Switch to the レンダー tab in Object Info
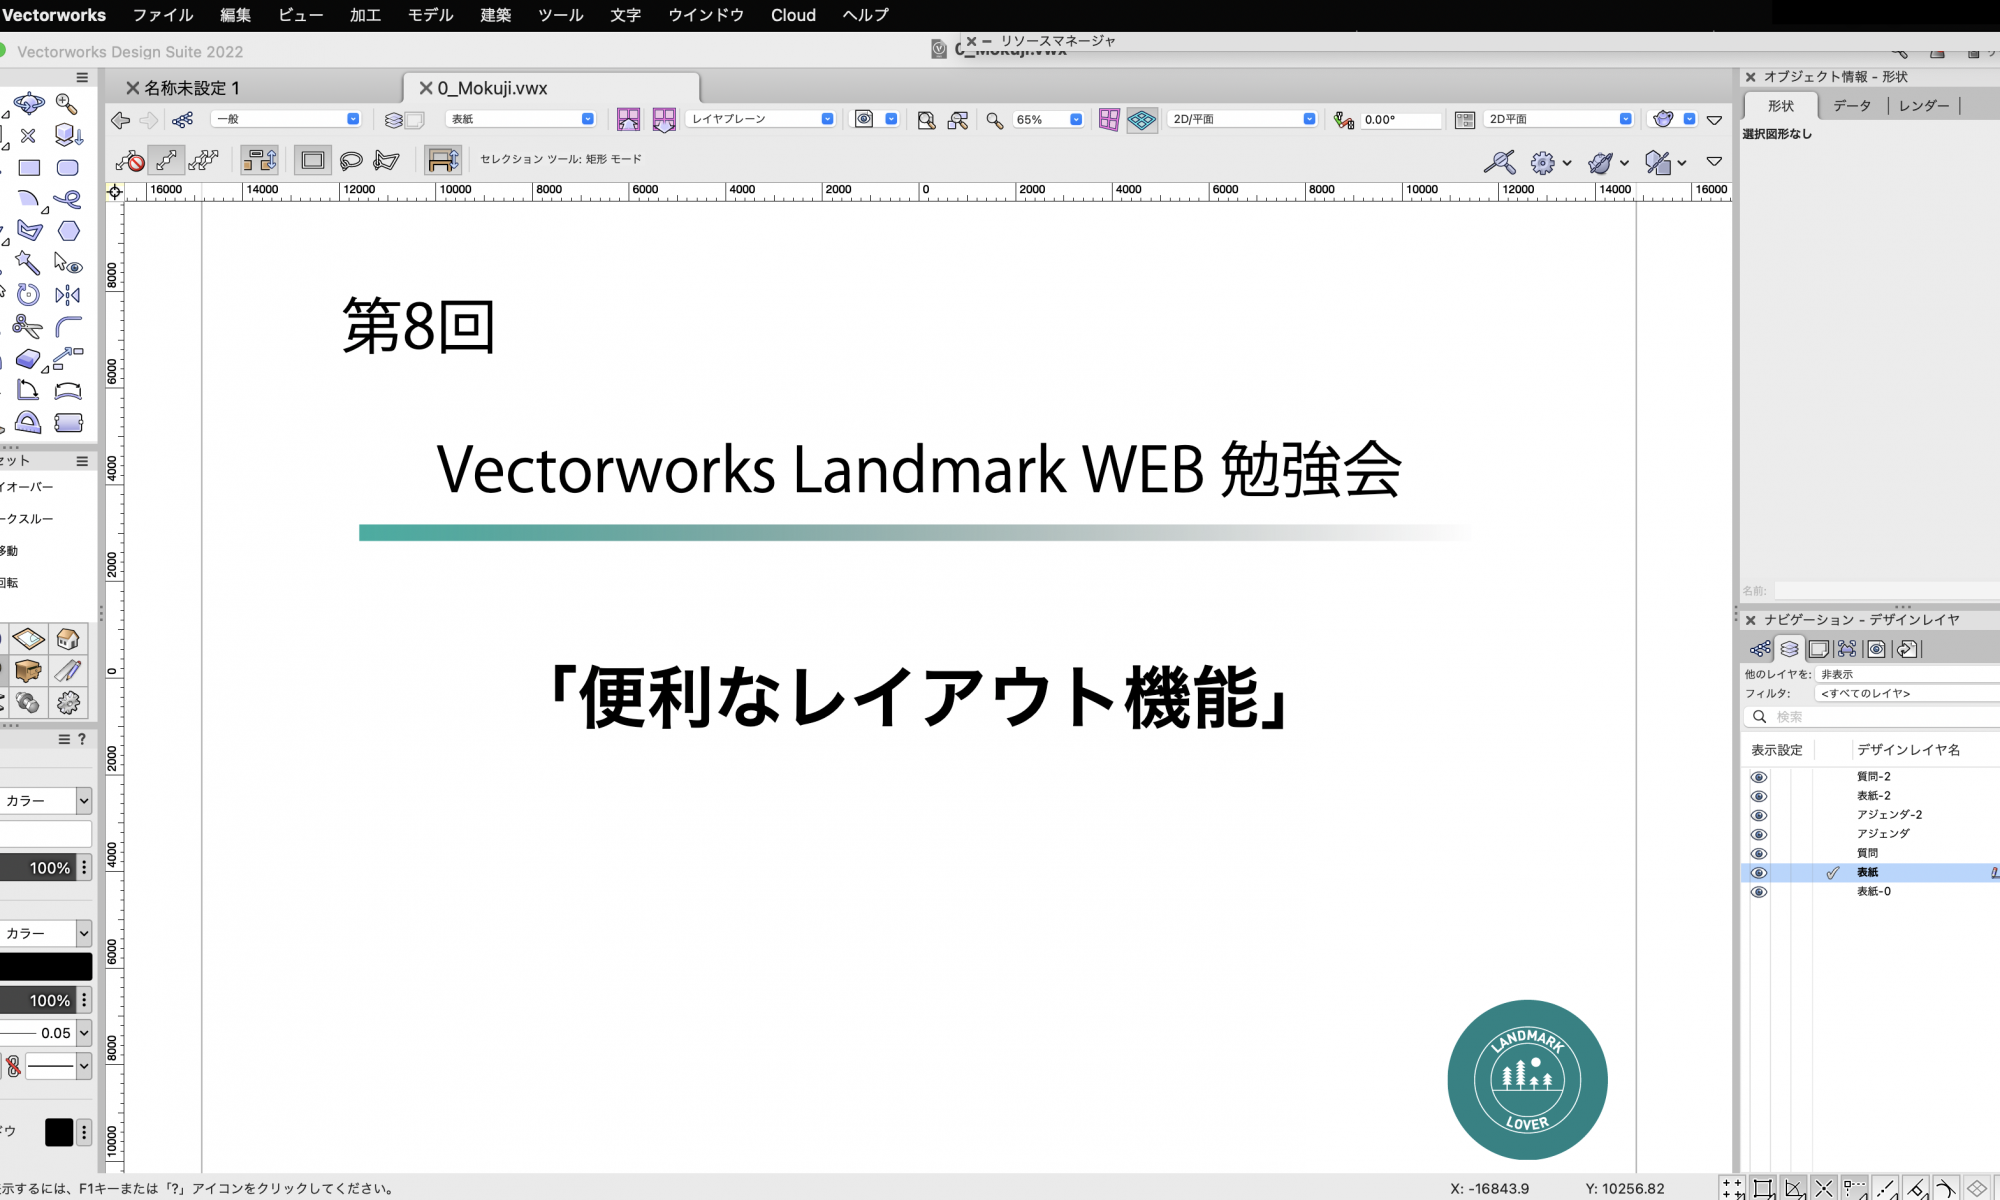 point(1924,106)
